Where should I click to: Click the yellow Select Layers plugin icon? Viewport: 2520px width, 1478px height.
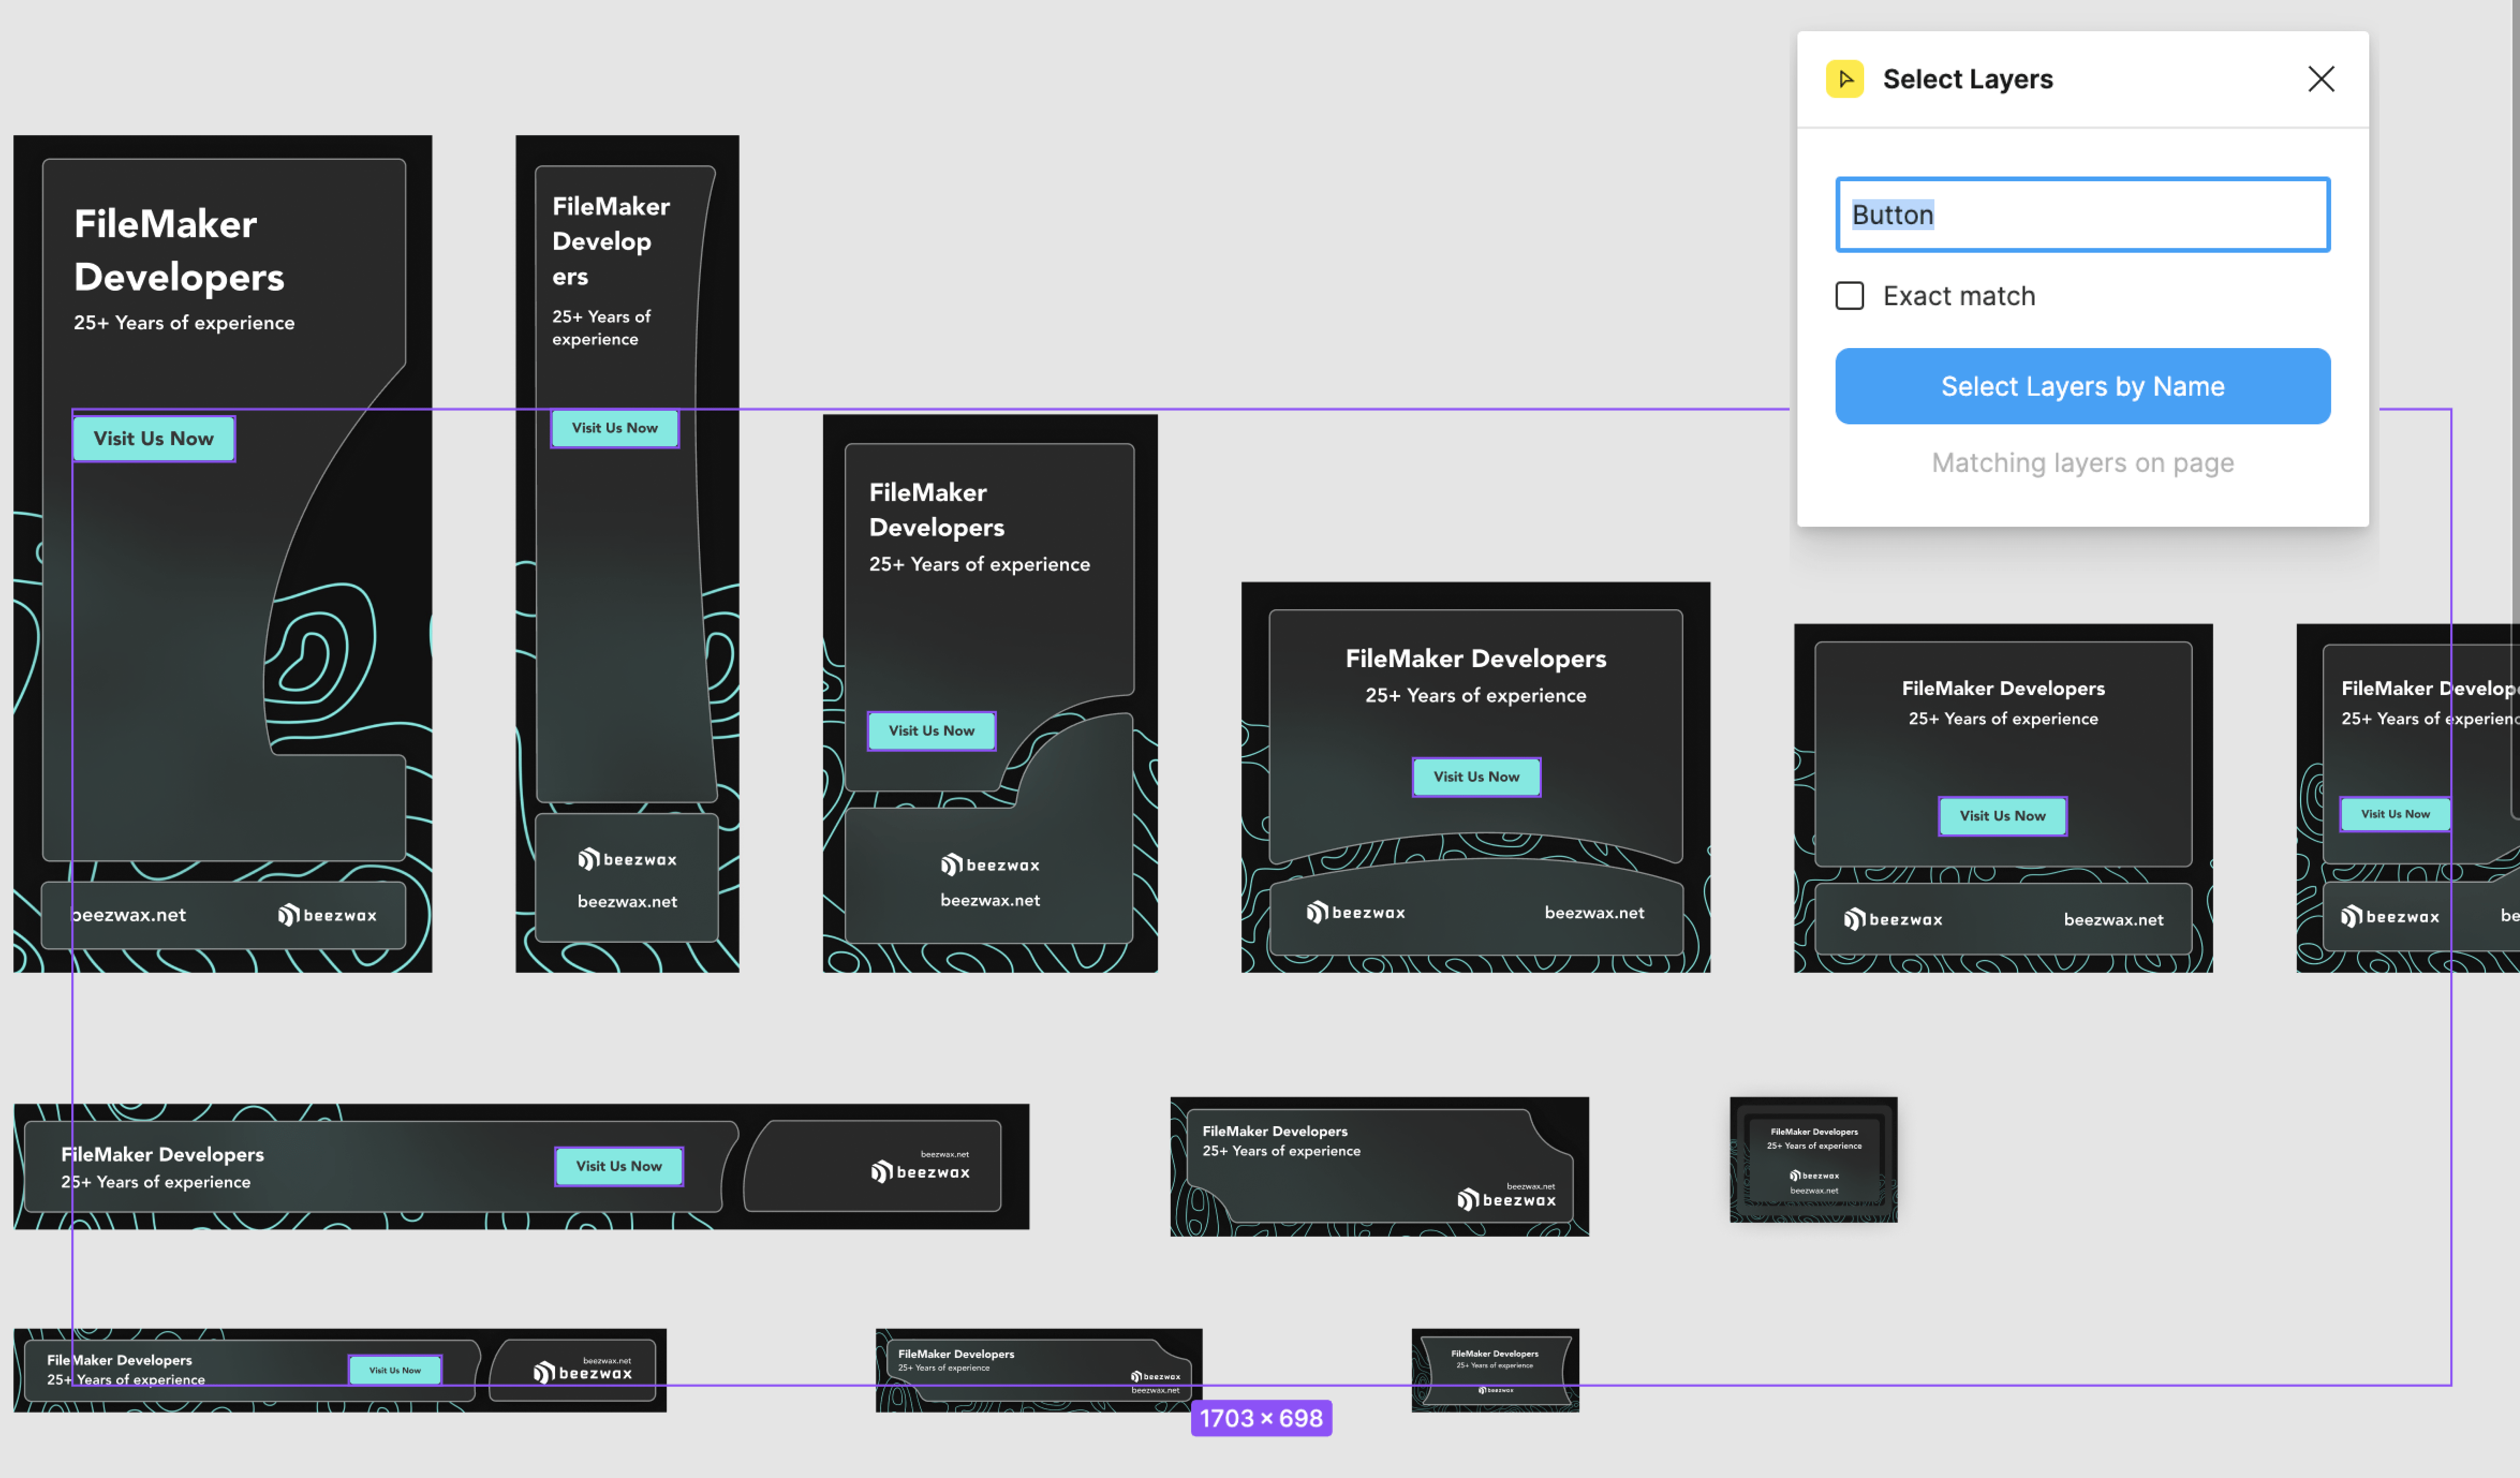(x=1844, y=79)
